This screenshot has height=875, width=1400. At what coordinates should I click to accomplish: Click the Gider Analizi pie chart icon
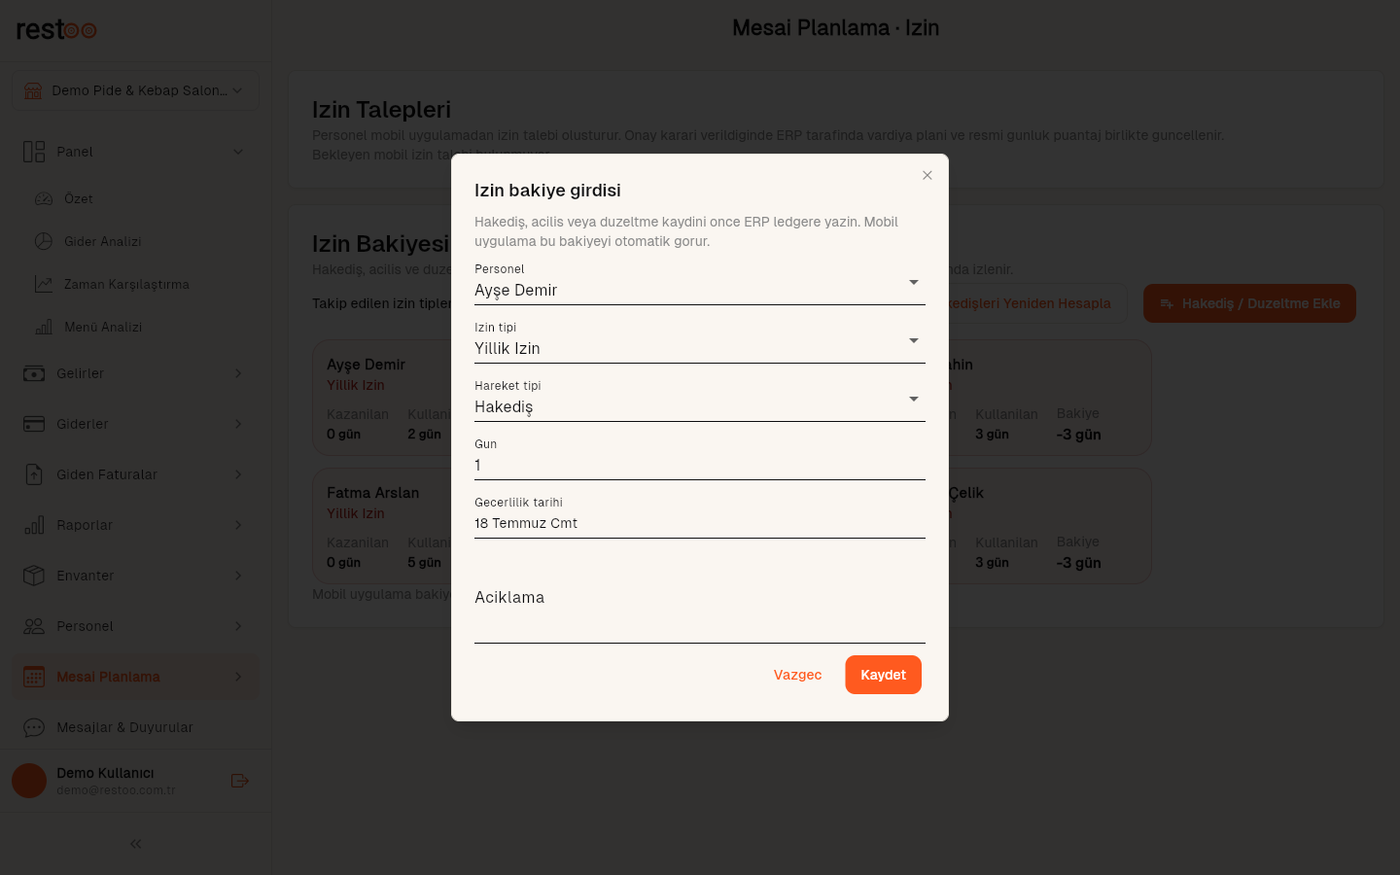coord(43,241)
